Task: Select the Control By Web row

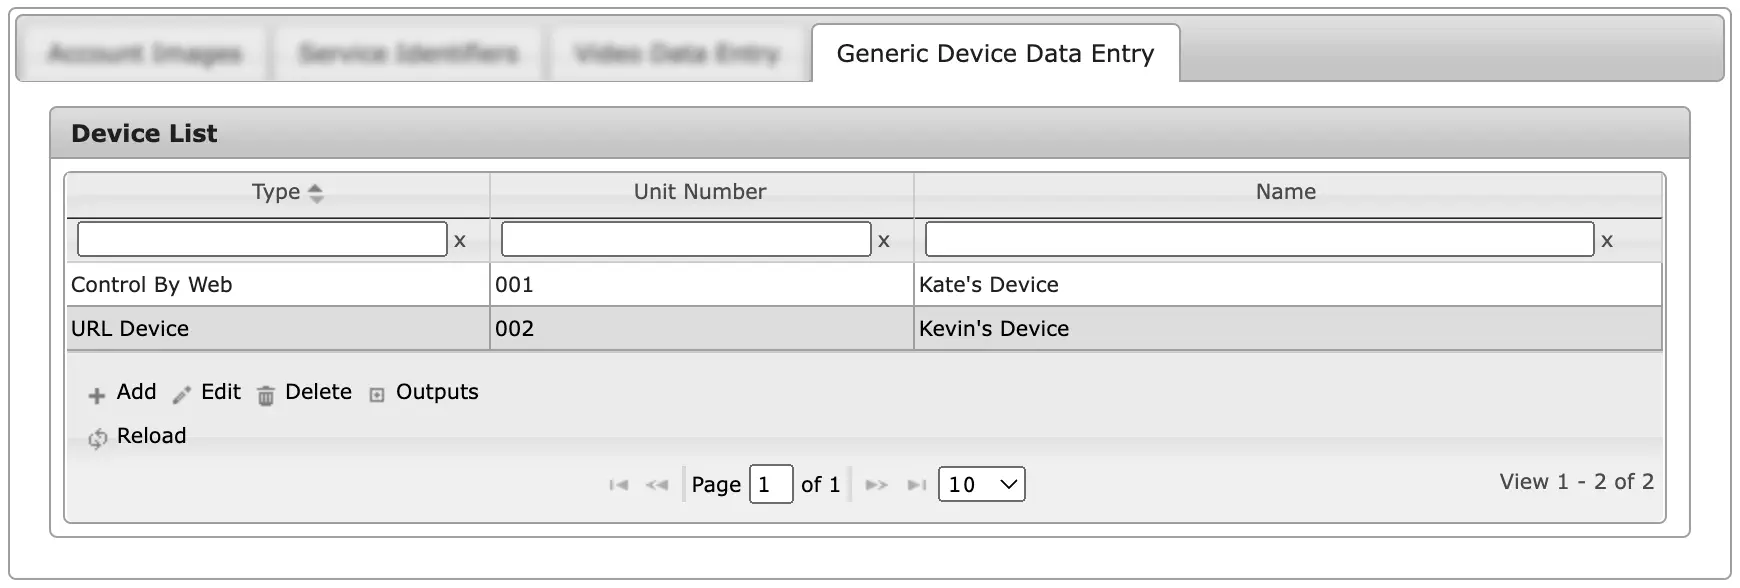Action: [864, 285]
